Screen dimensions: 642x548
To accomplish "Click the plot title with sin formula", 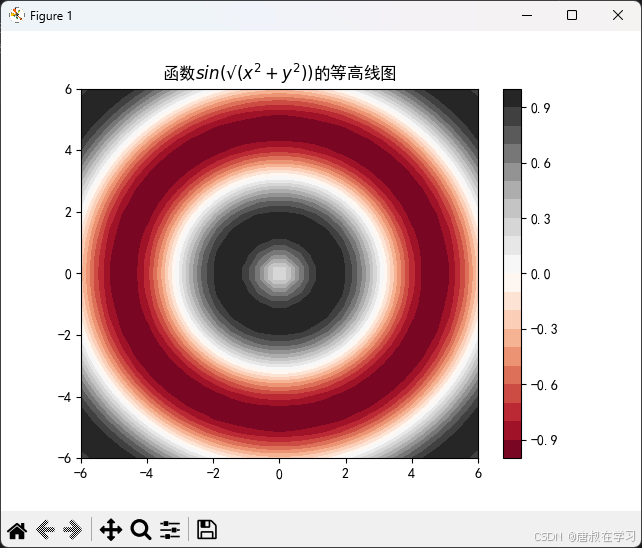I will pyautogui.click(x=280, y=73).
